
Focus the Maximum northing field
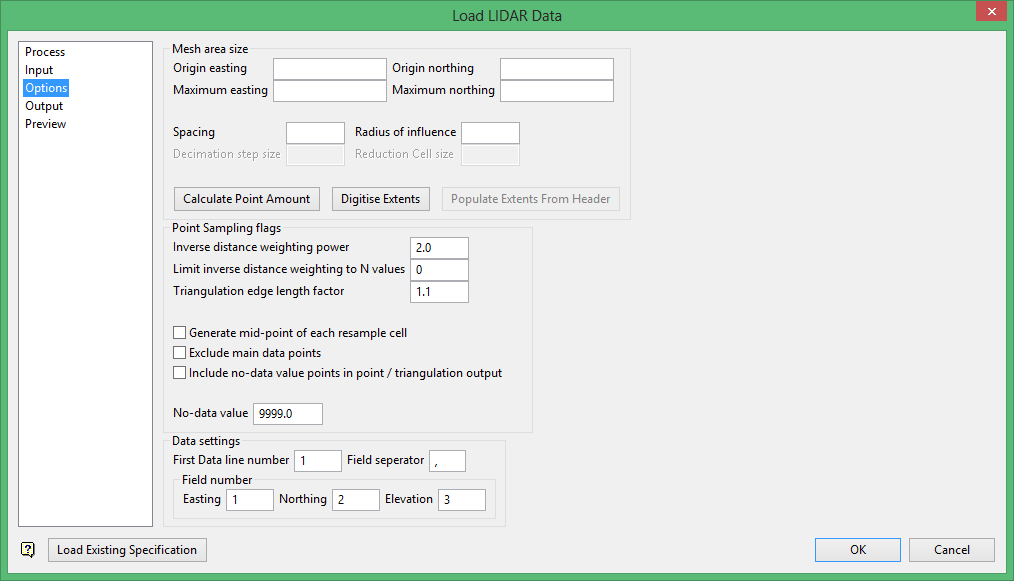[557, 91]
